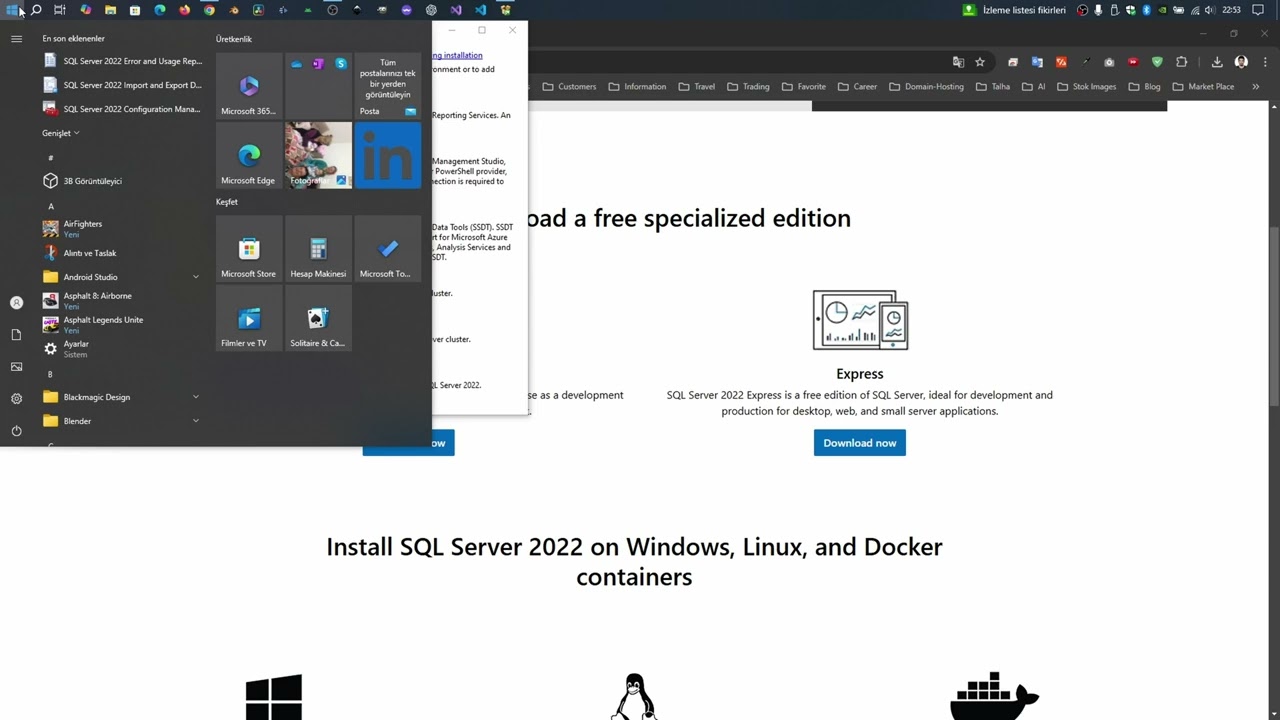Click the Bluetooth tray icon
Screen dimensions: 1280x720
[1146, 10]
